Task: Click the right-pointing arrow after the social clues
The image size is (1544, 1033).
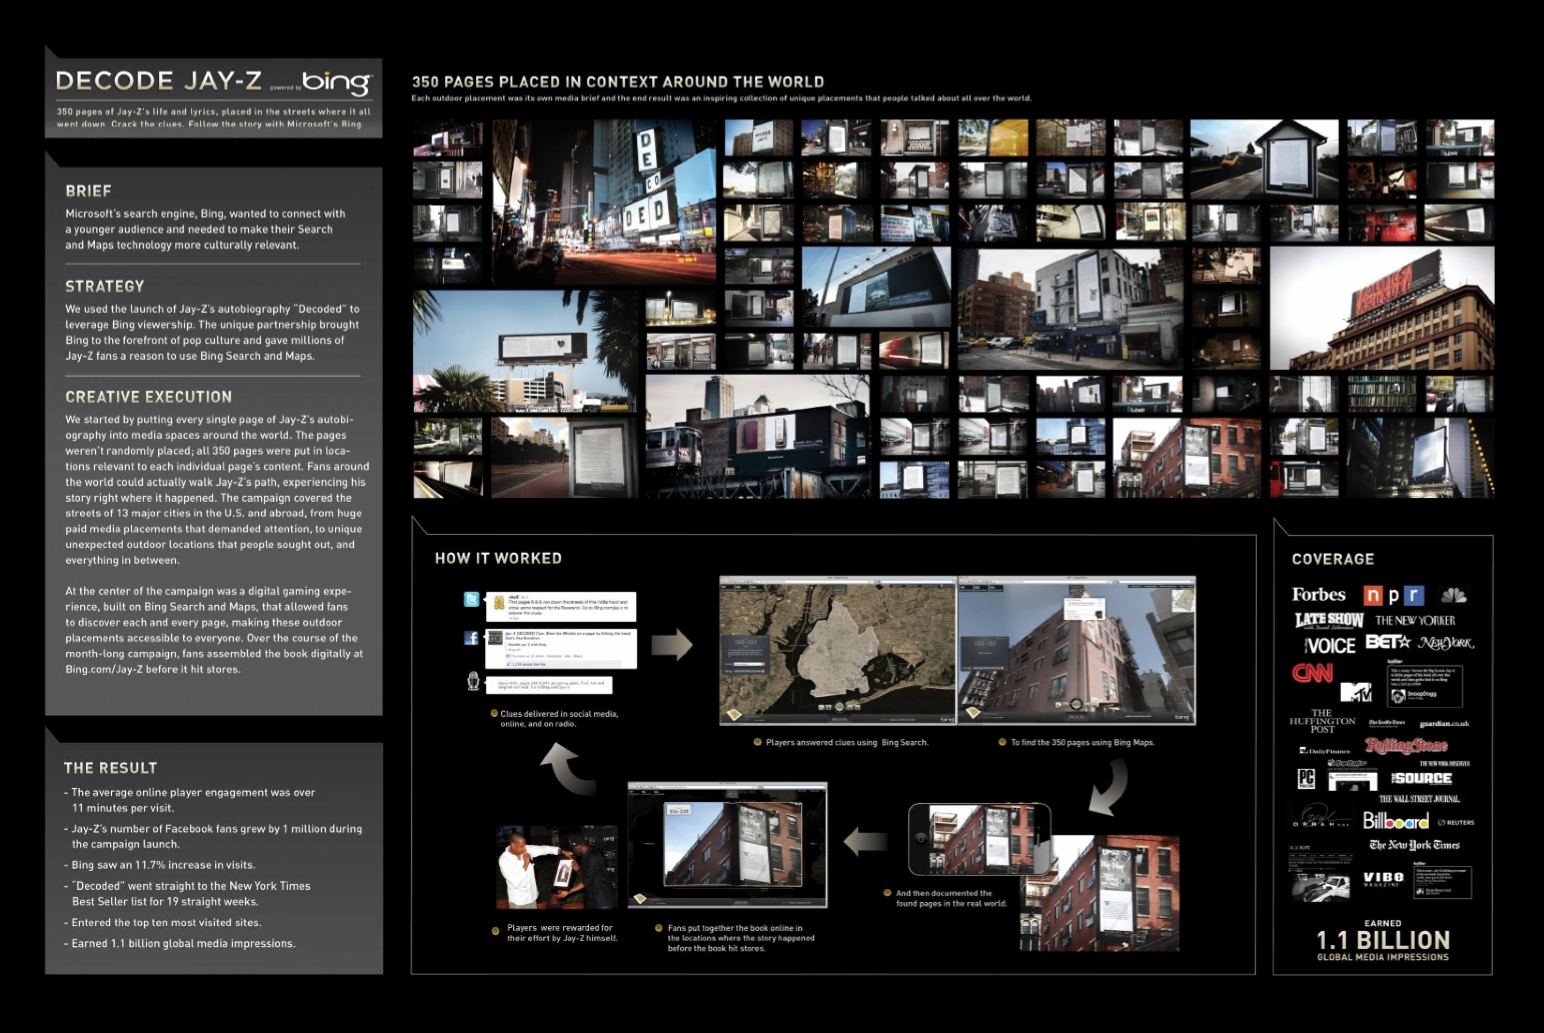Action: (x=672, y=644)
